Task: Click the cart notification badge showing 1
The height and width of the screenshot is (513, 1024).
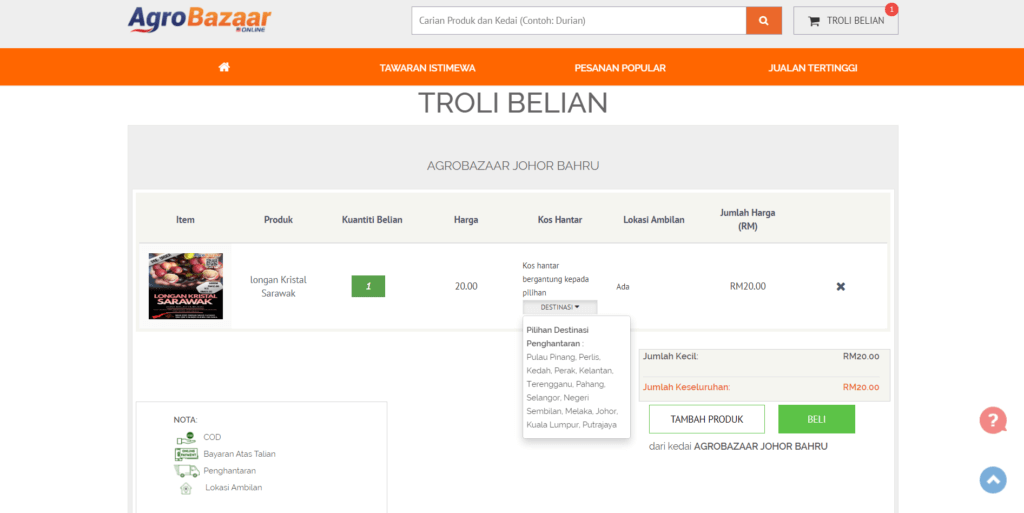Action: pos(891,9)
